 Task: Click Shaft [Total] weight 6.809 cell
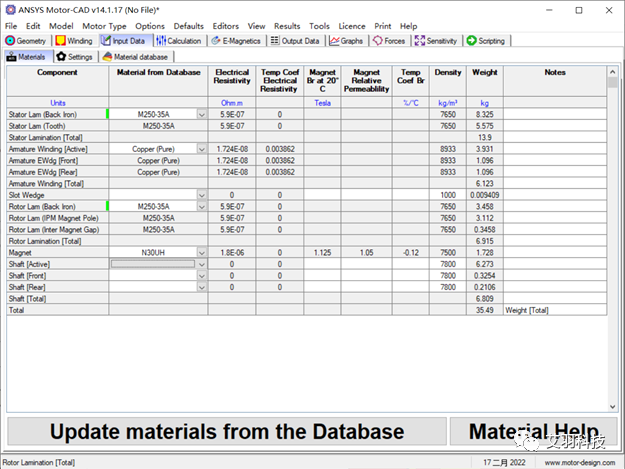click(485, 299)
